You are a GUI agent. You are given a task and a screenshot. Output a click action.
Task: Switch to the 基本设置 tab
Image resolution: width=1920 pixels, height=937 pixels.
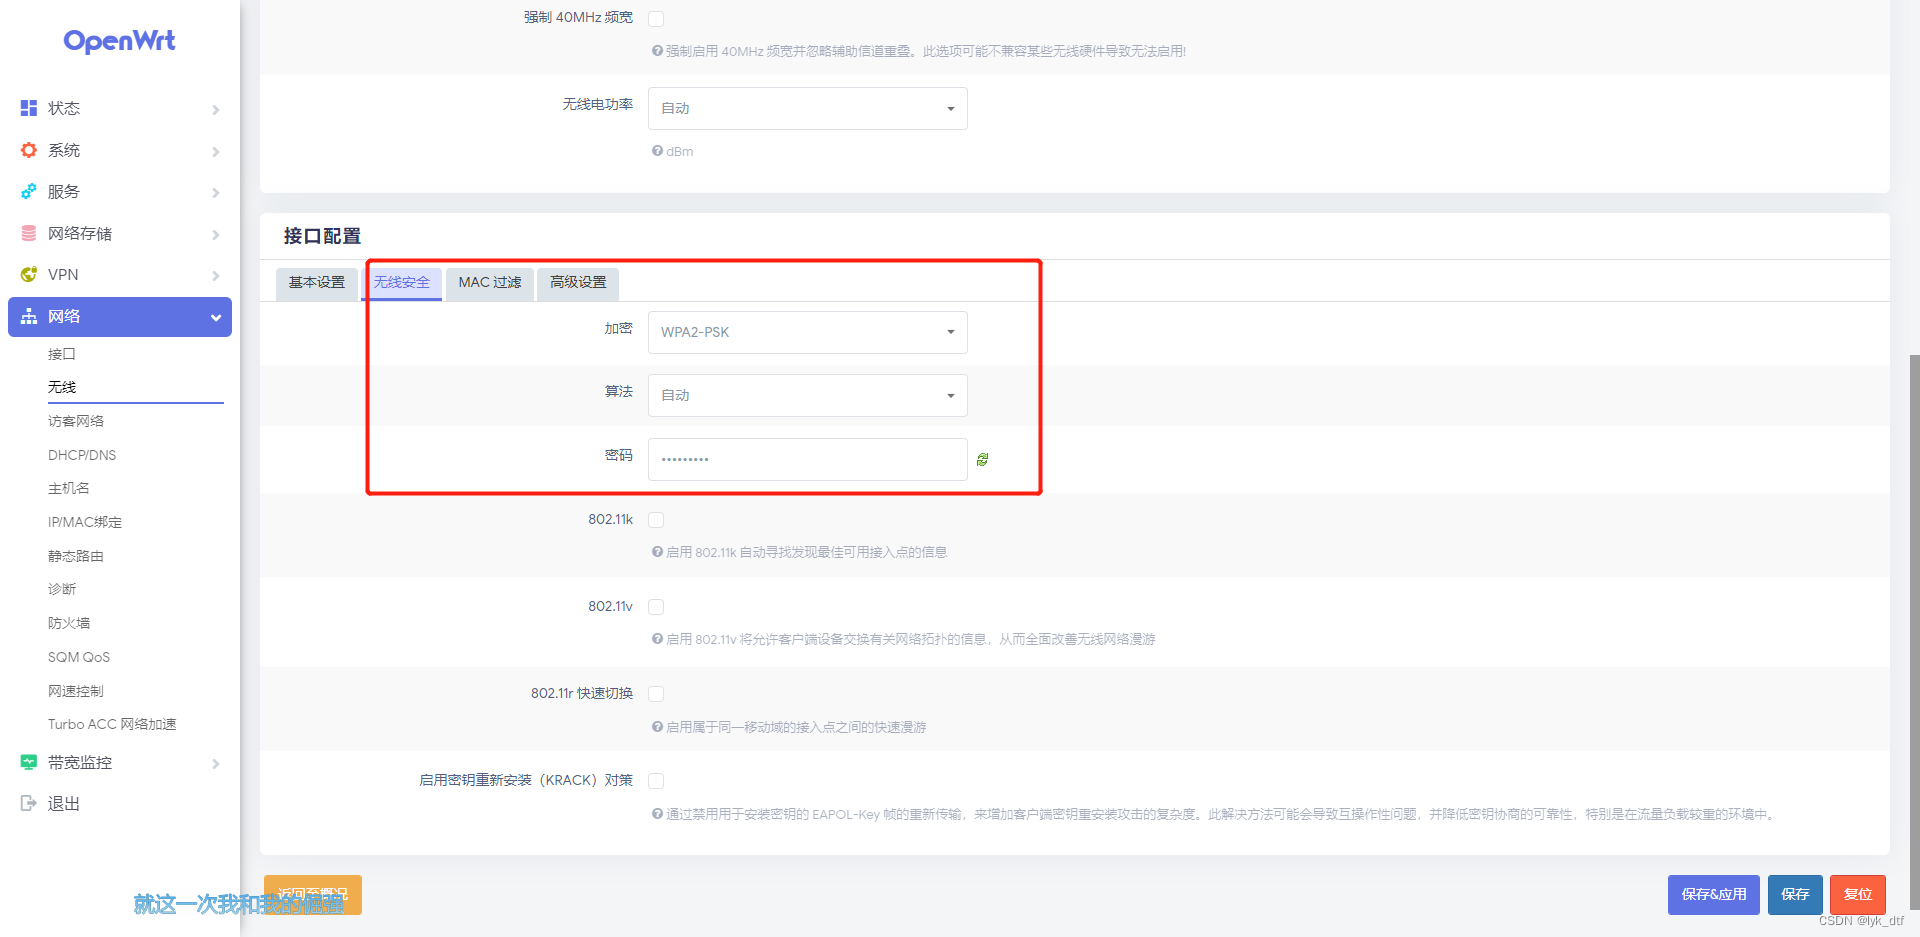[x=316, y=283]
